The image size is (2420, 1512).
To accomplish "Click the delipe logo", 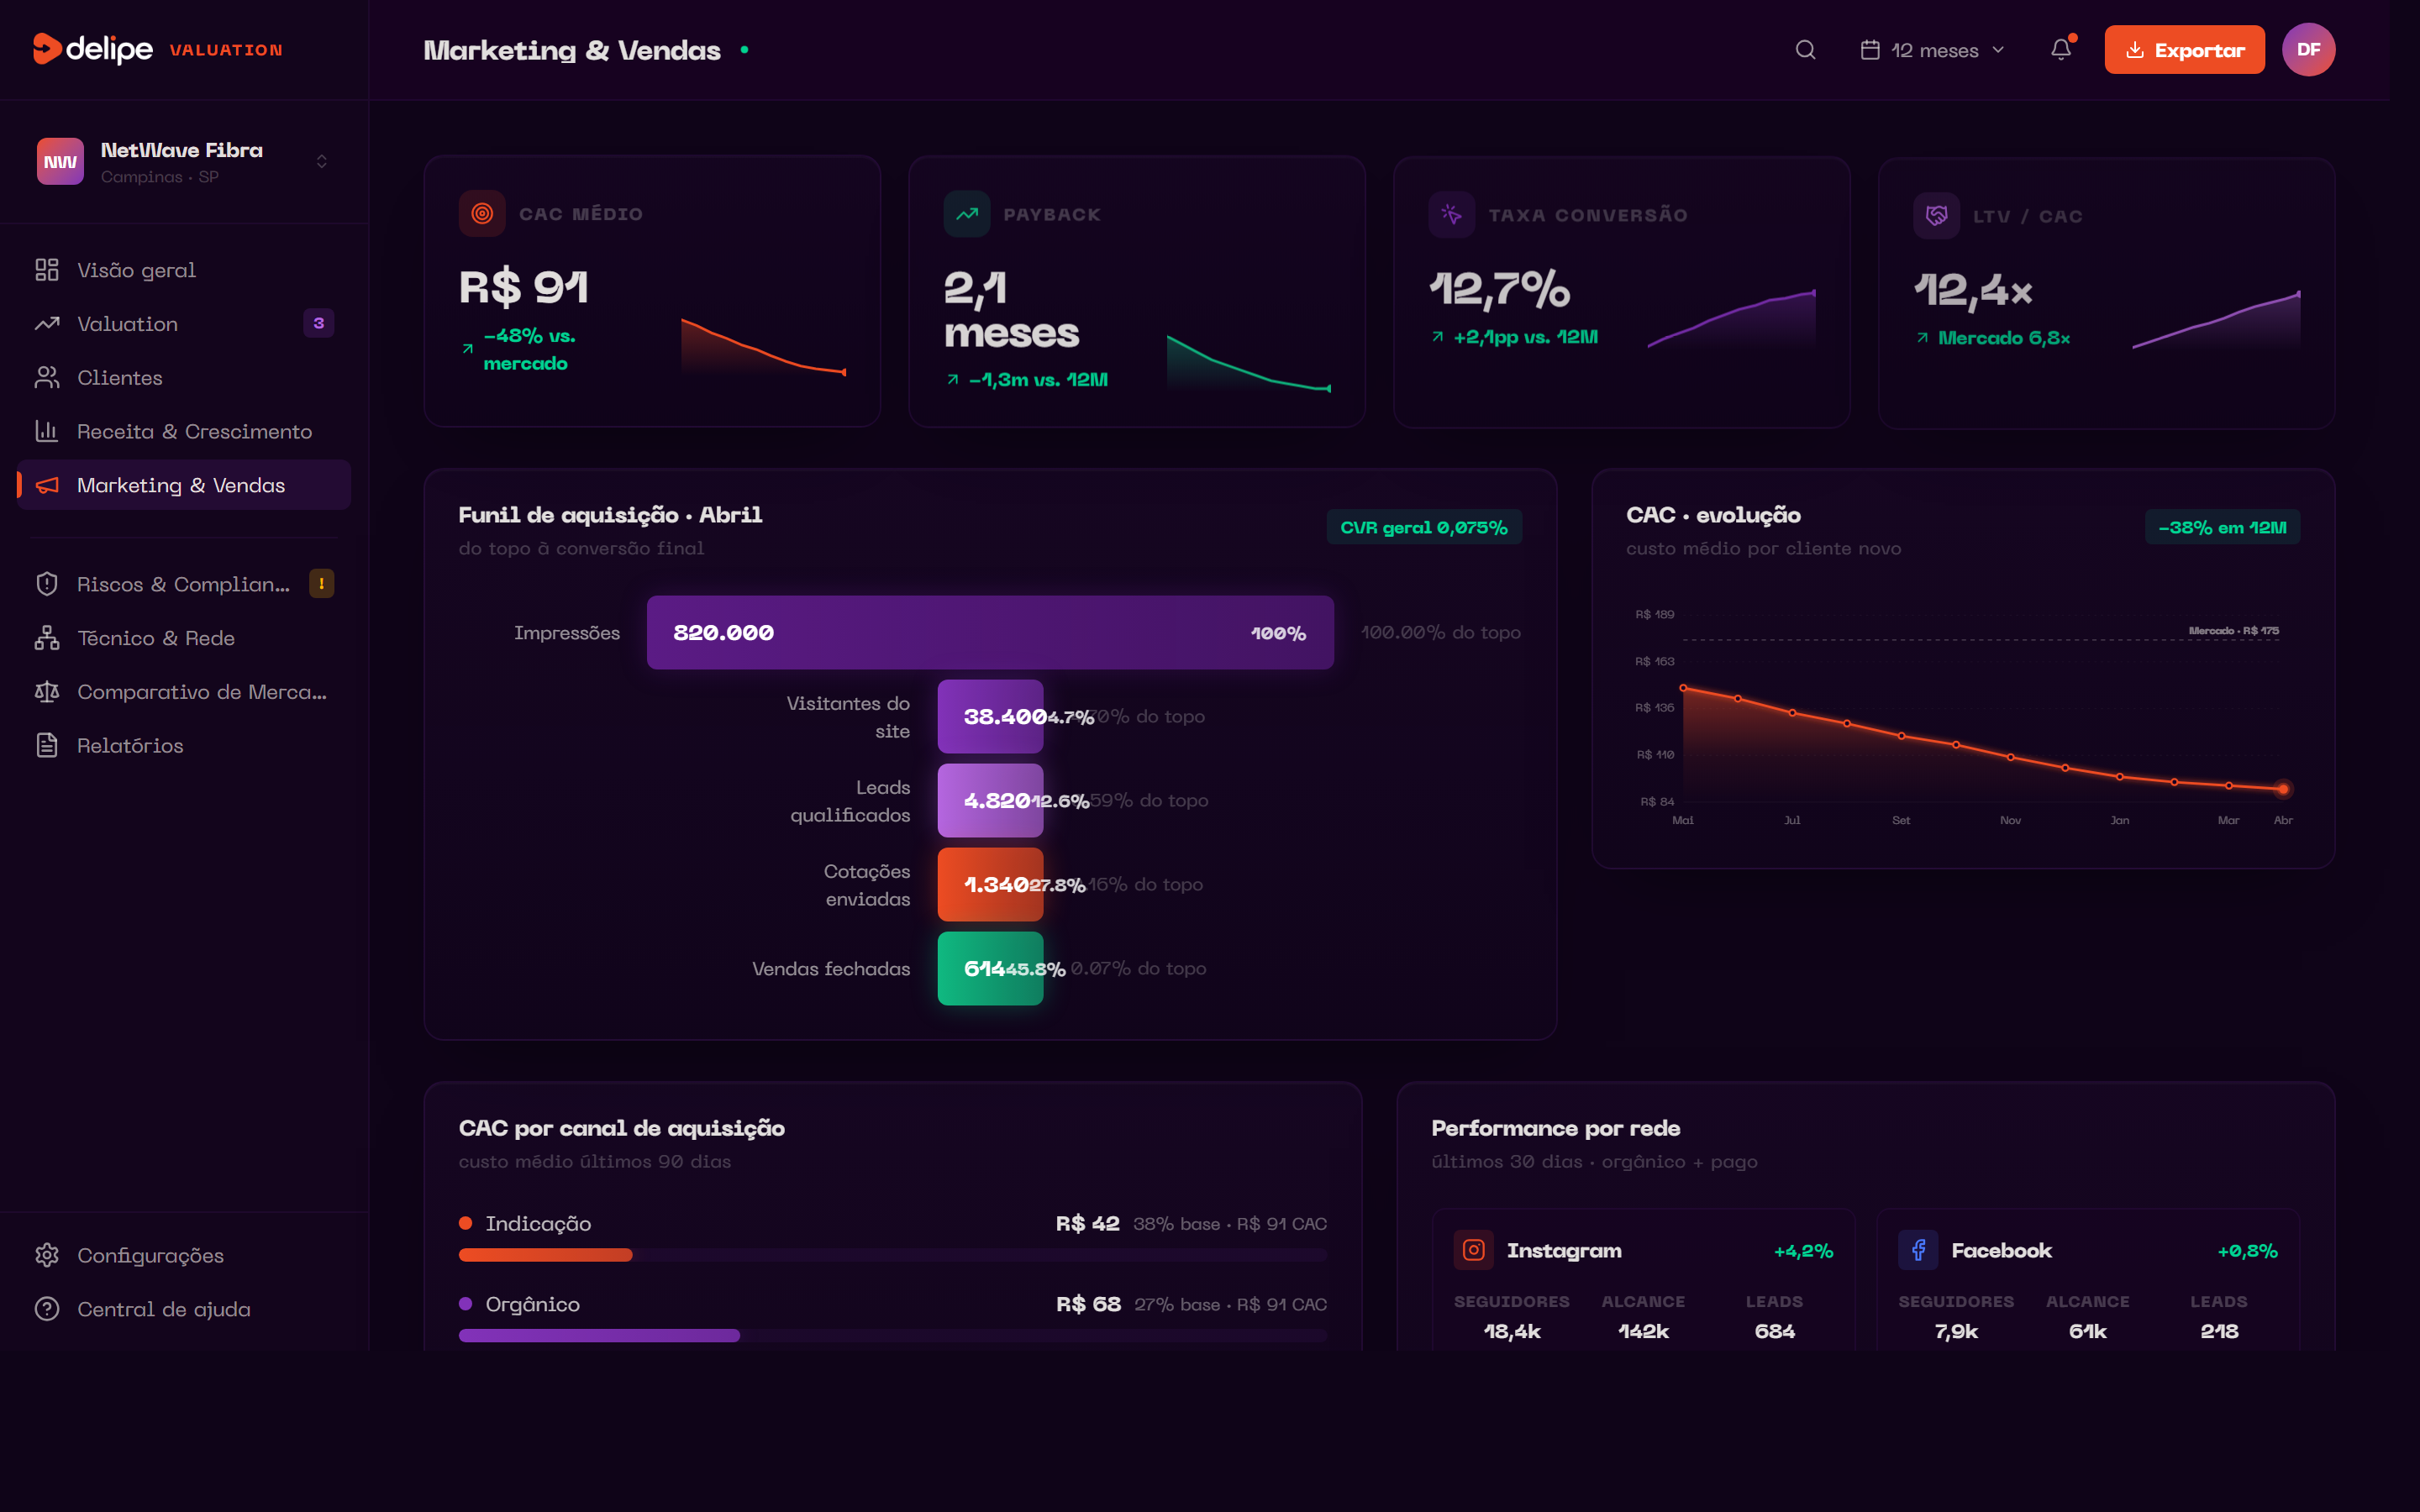I will pos(93,49).
